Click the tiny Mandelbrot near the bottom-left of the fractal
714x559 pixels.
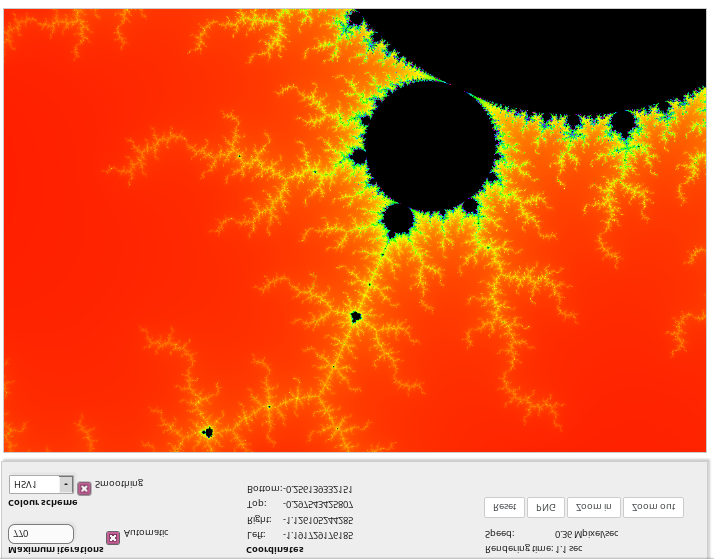click(208, 432)
